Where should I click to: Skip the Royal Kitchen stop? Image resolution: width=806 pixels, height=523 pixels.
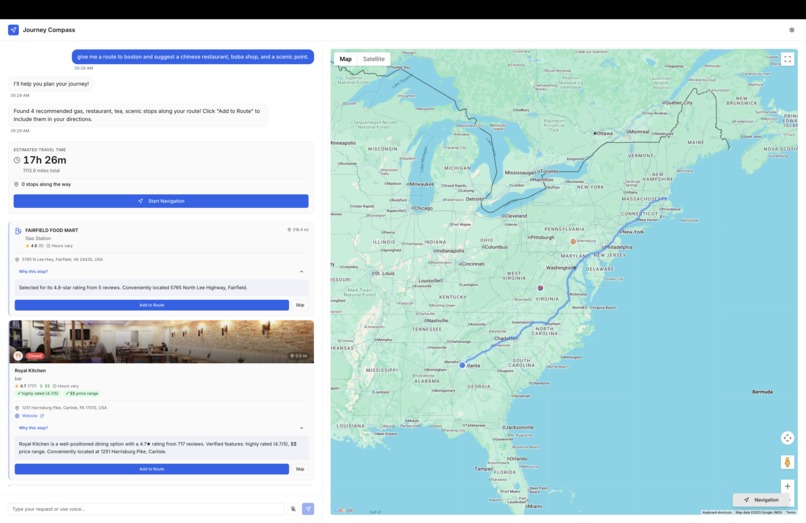coord(300,469)
